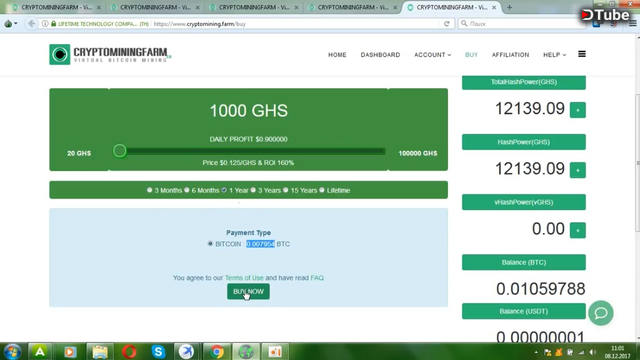This screenshot has width=640, height=360.
Task: Expand the HELP dropdown menu
Action: (x=554, y=55)
